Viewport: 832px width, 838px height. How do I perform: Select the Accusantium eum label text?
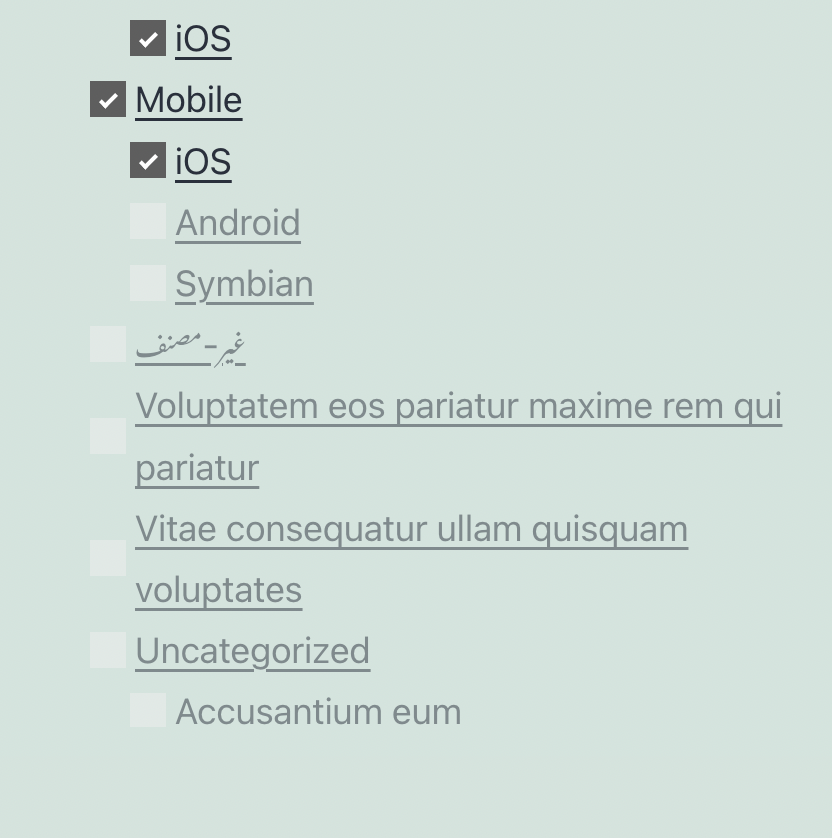coord(319,710)
